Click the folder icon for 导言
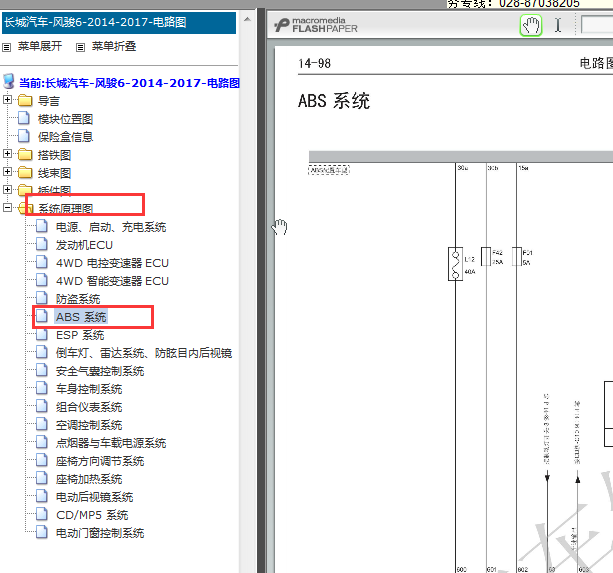613x573 pixels. tap(25, 100)
